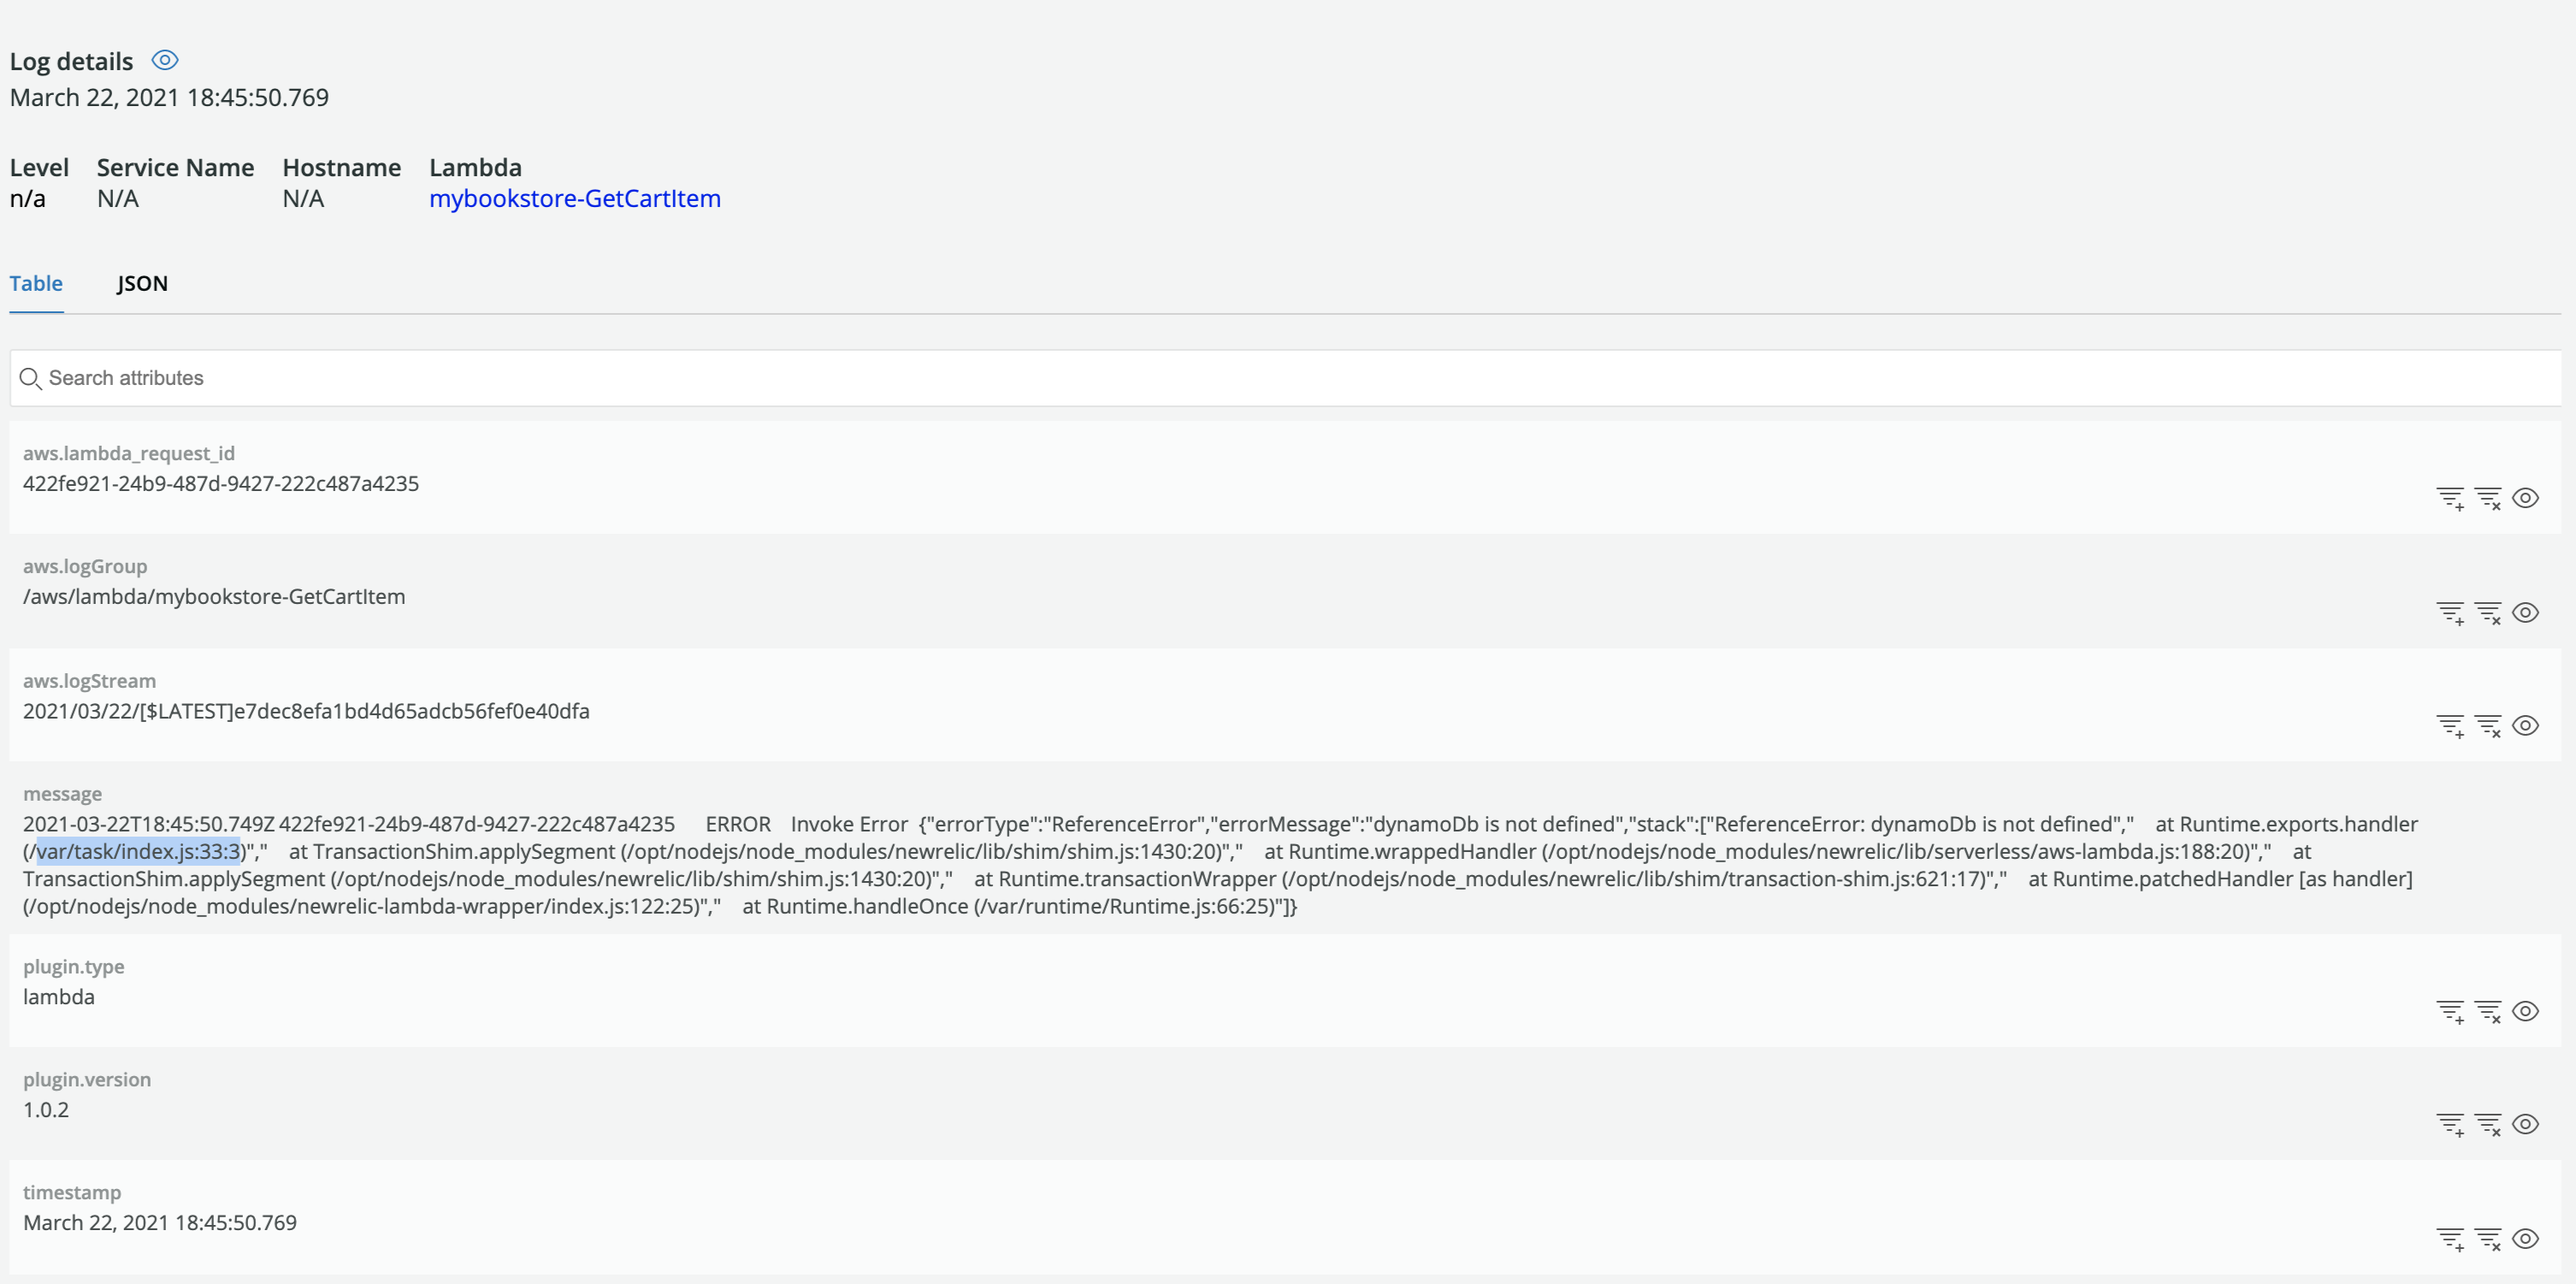Exclude aws.logStream value from filter
The height and width of the screenshot is (1284, 2576).
pos(2488,726)
